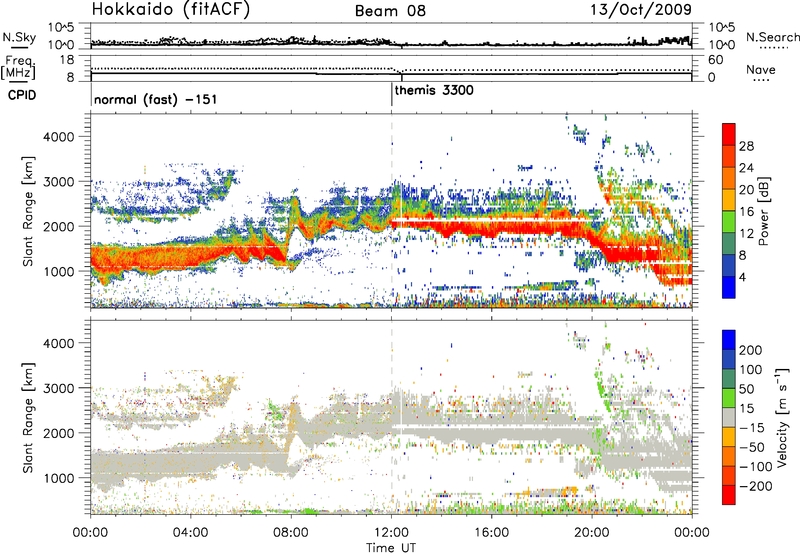Pick the red top segment of Power color bar

[729, 135]
